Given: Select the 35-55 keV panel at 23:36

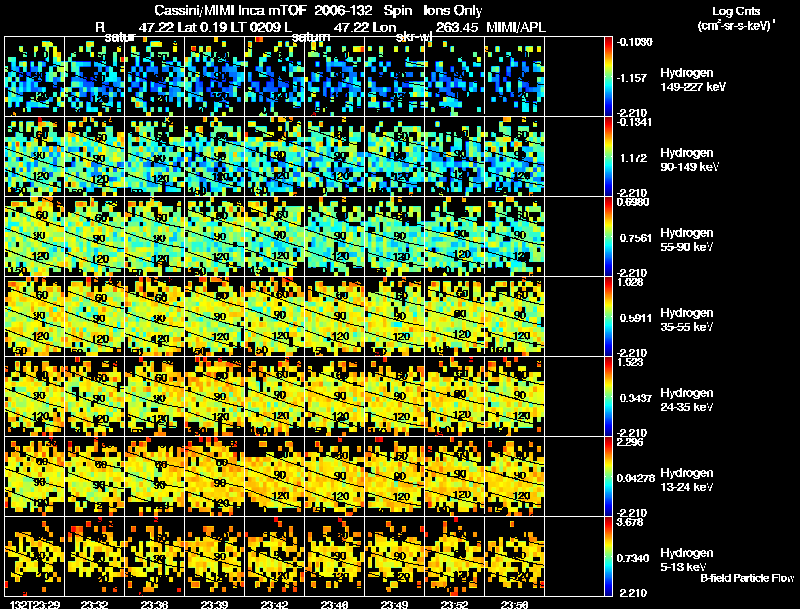Looking at the screenshot, I should (x=155, y=317).
